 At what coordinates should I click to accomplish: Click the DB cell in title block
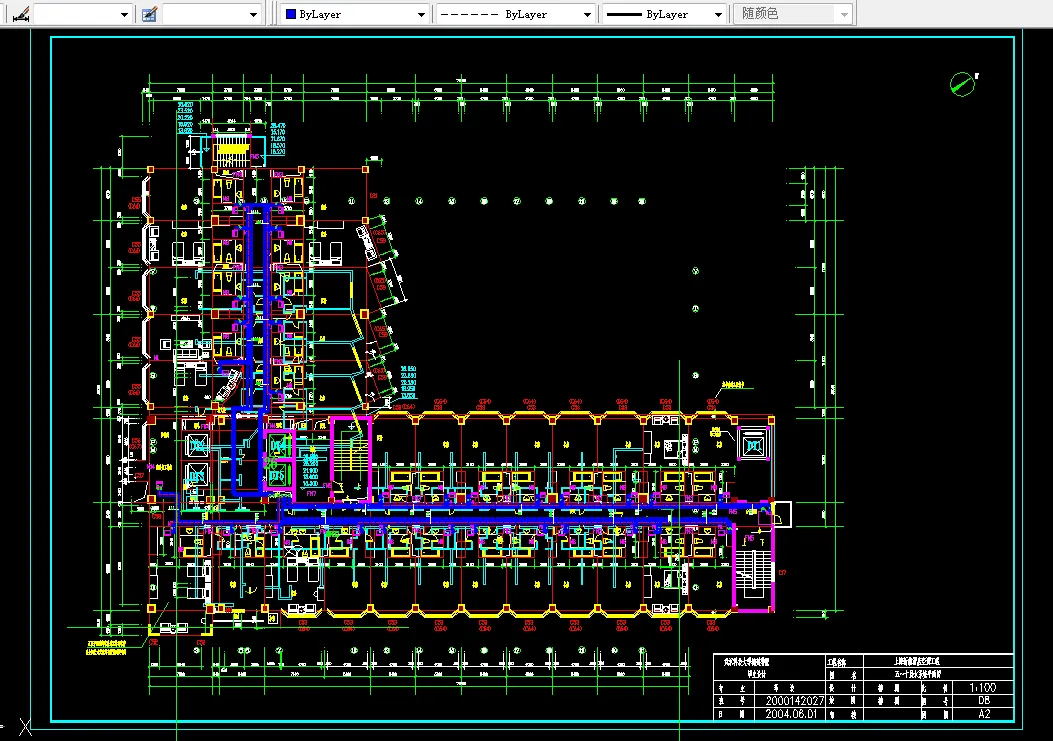(x=984, y=700)
